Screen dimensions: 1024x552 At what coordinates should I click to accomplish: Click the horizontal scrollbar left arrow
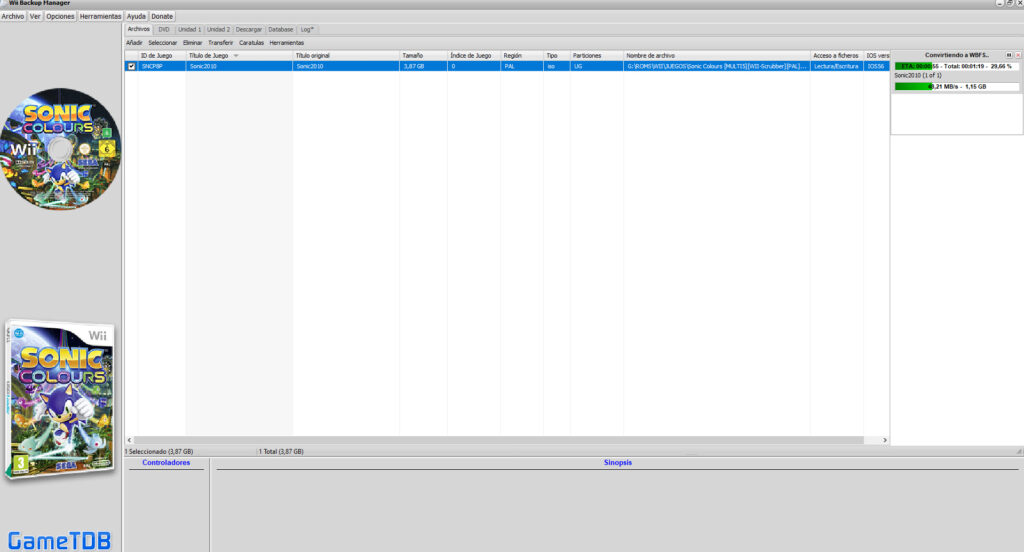click(129, 440)
